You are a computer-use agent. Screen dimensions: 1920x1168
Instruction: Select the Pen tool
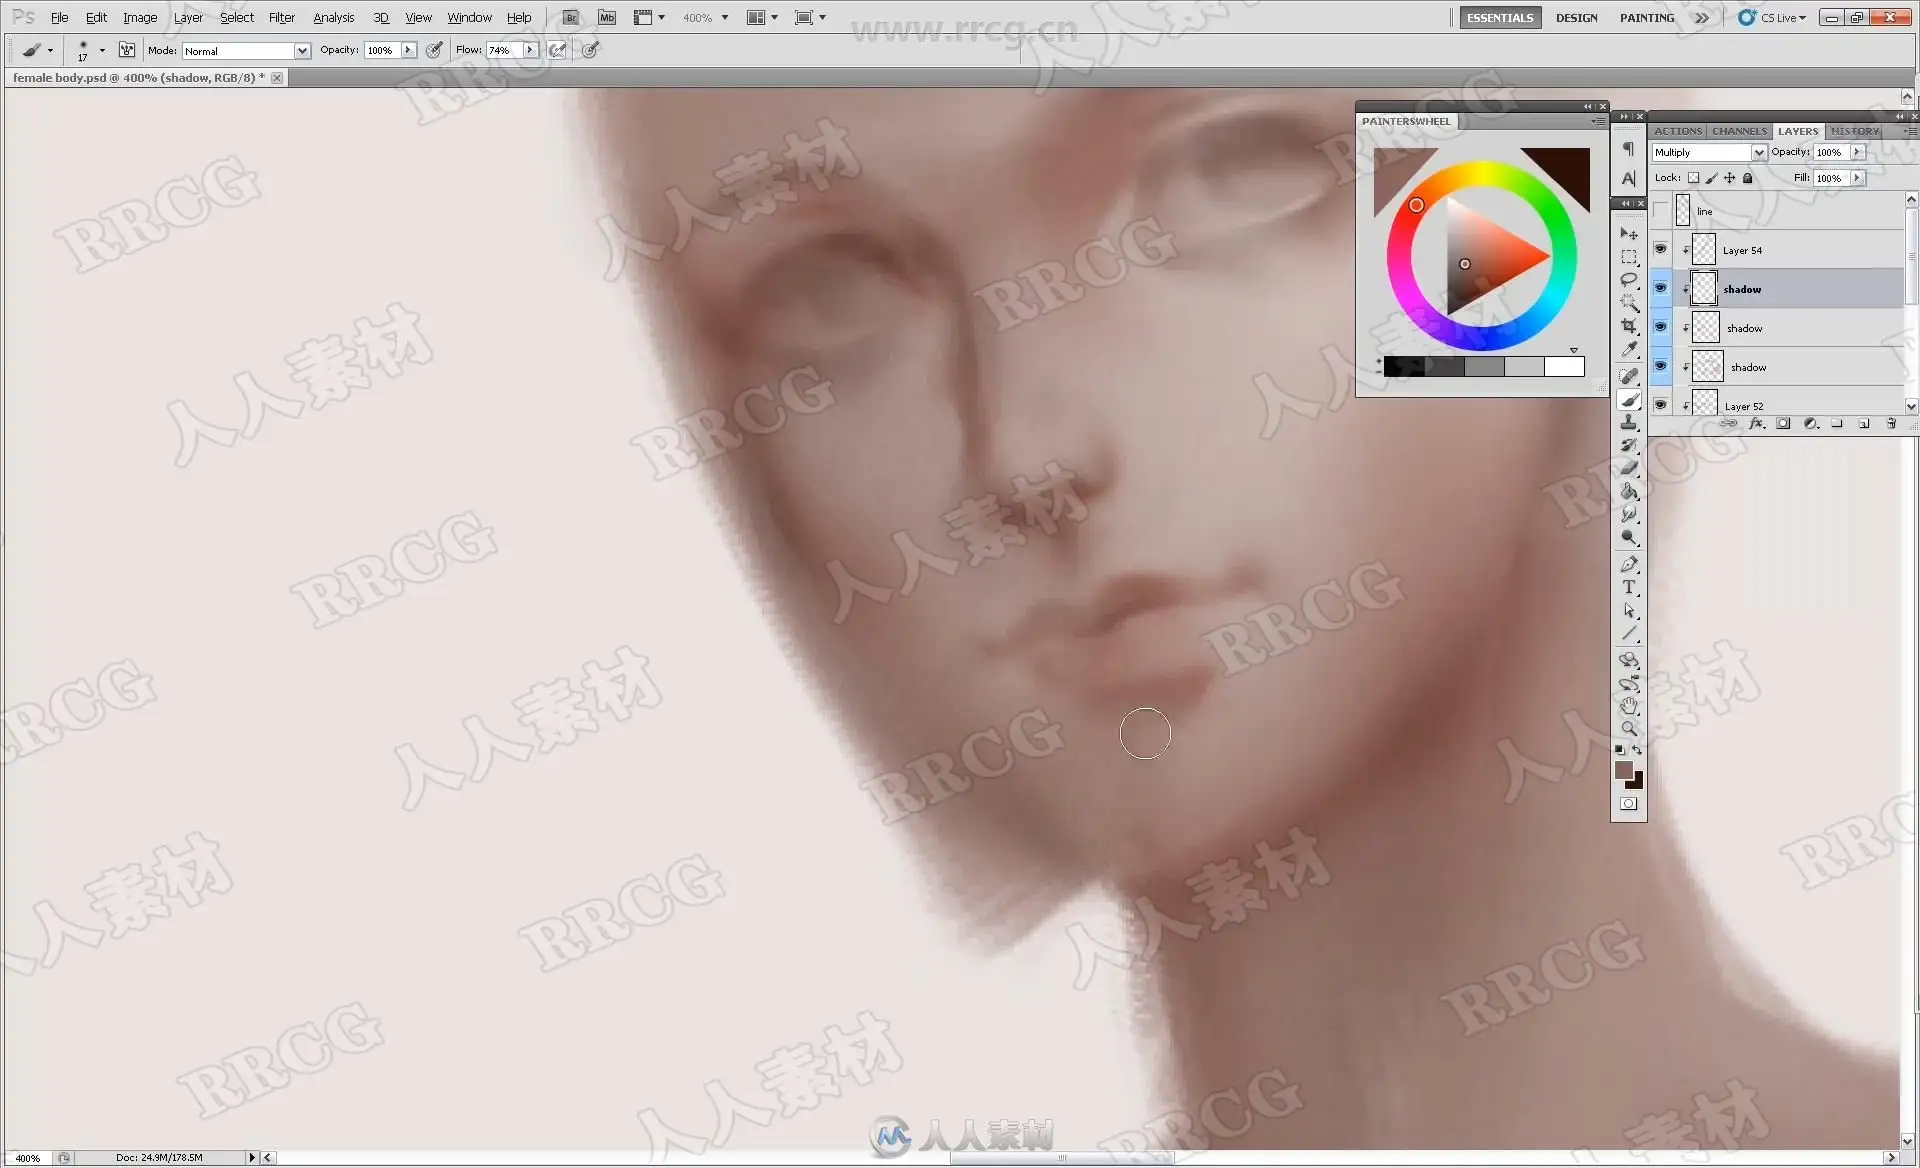(x=1629, y=564)
